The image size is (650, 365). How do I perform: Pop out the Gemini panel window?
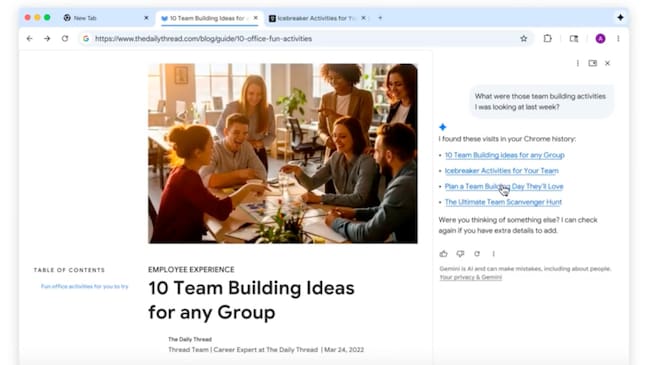point(592,63)
